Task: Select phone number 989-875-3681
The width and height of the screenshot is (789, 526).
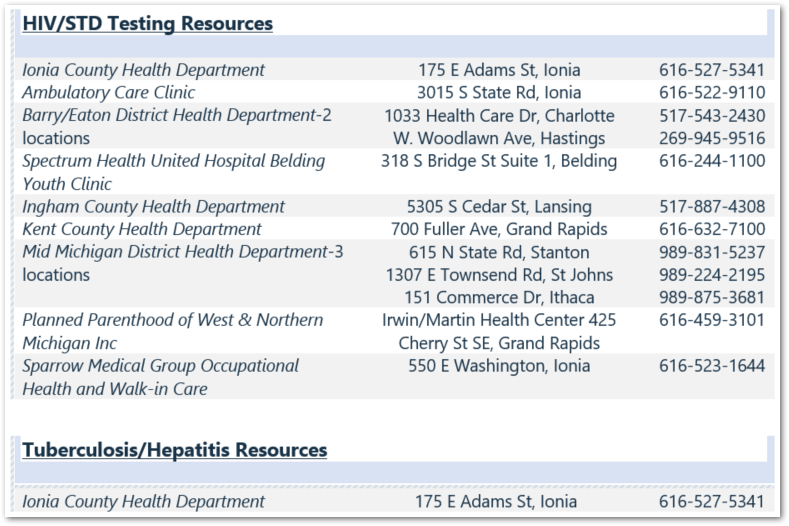Action: point(711,298)
